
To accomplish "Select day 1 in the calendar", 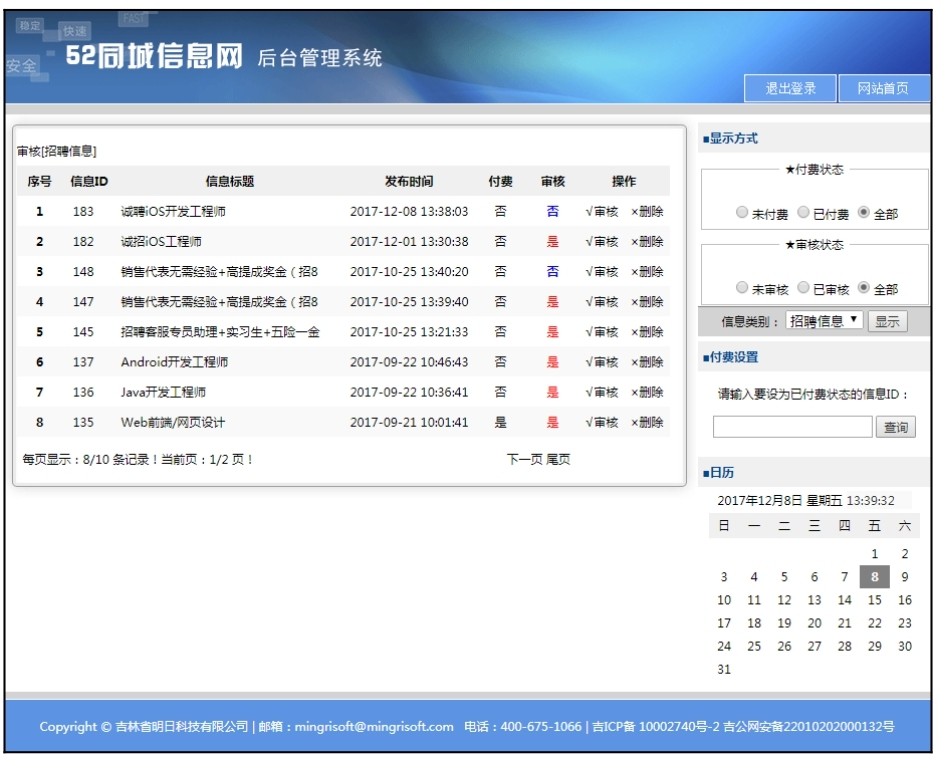I will click(875, 554).
